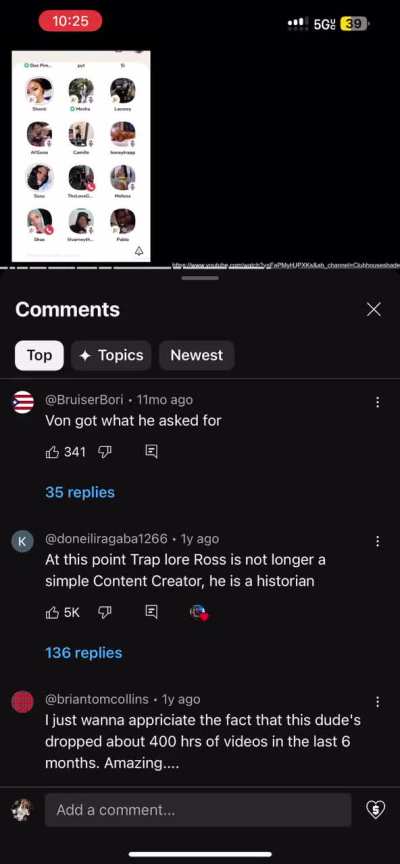Switch to the Newest comments filter
The width and height of the screenshot is (400, 864).
tap(197, 355)
